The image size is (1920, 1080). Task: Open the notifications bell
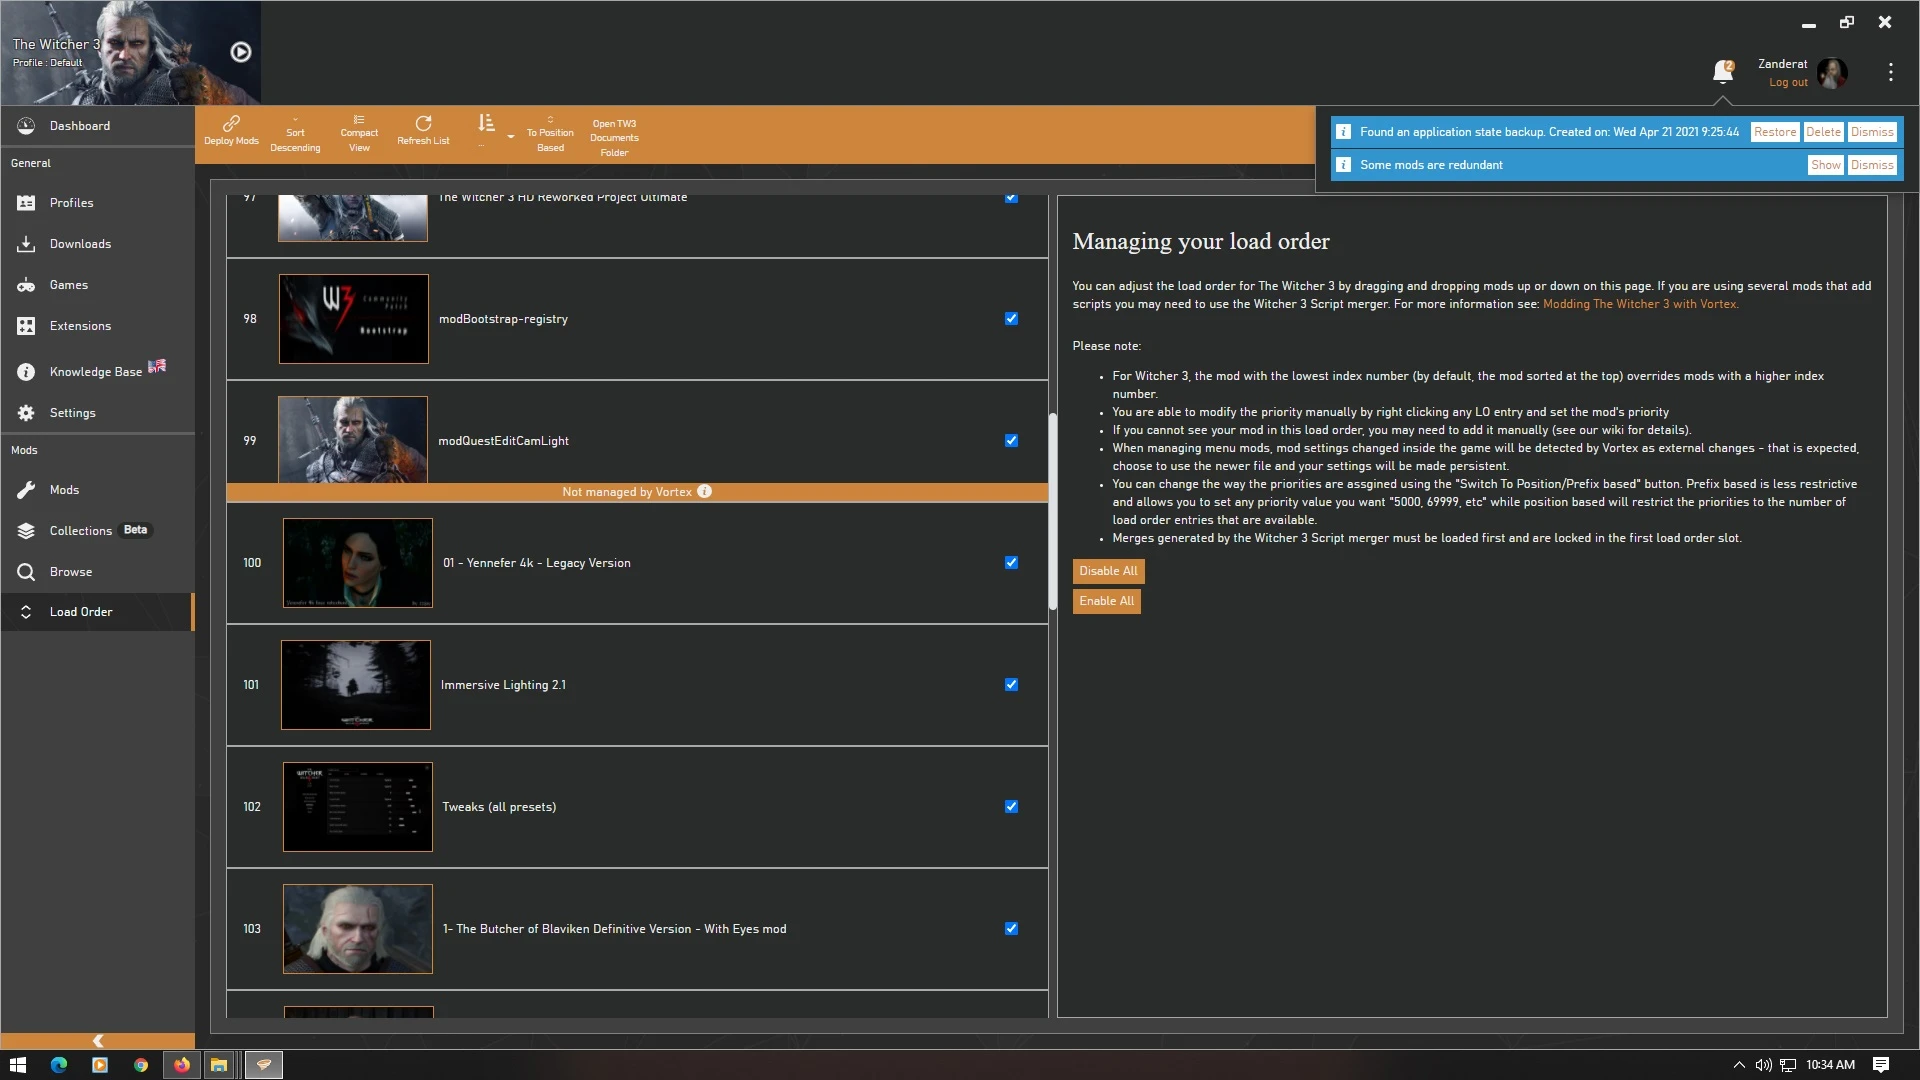(1722, 72)
